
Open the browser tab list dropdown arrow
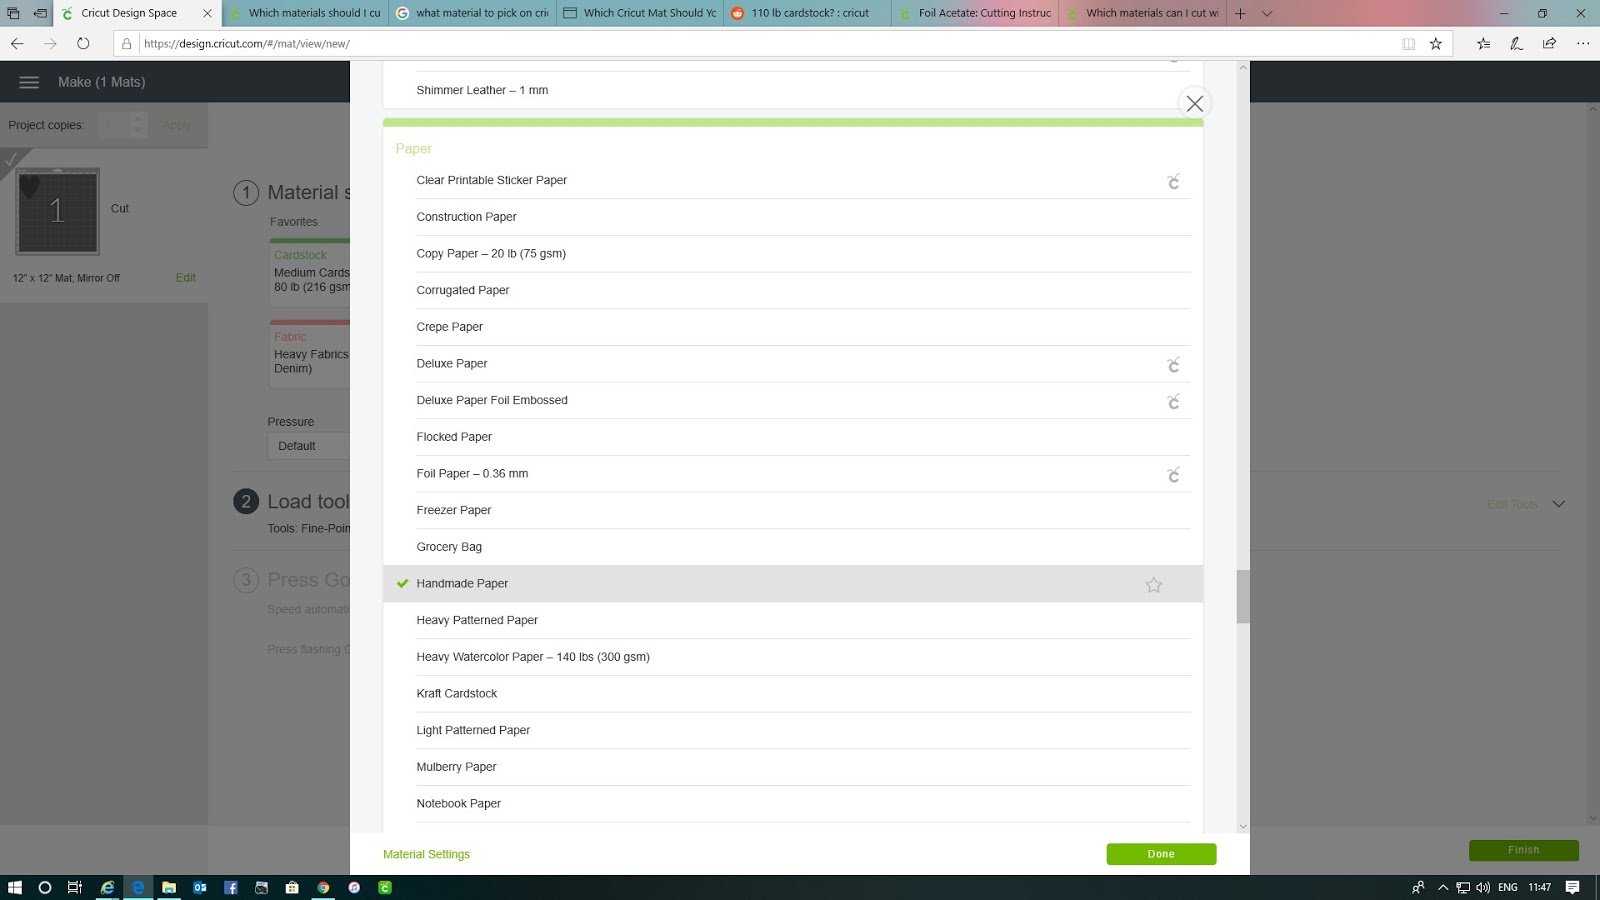click(x=1267, y=13)
